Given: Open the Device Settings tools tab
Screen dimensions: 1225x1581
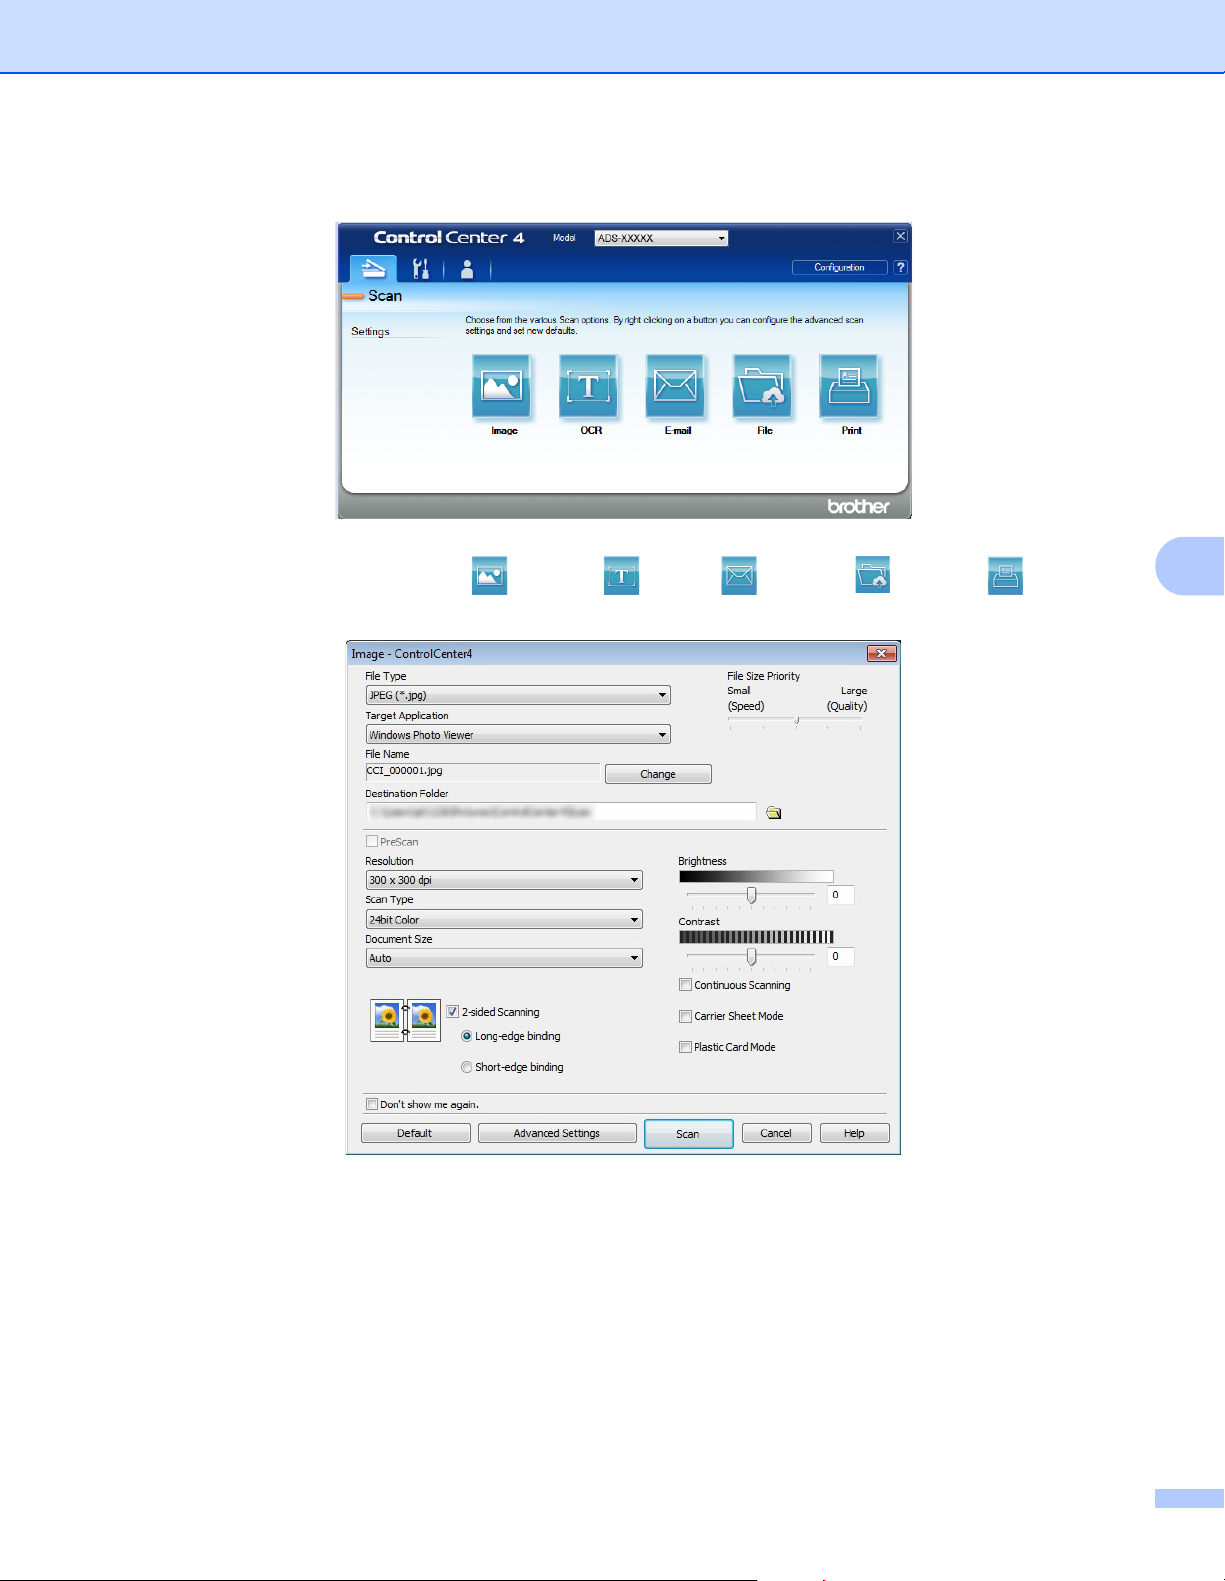Looking at the screenshot, I should point(421,268).
